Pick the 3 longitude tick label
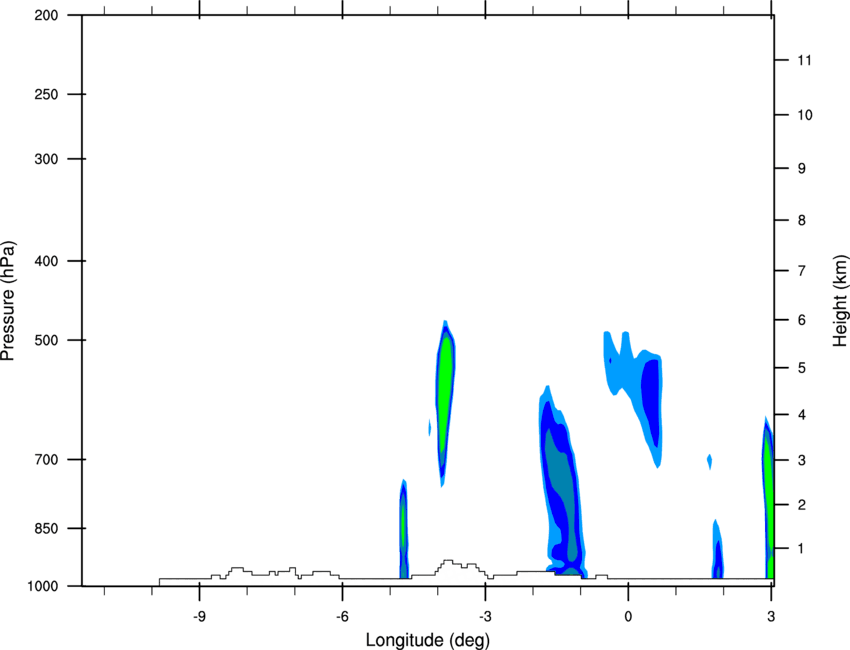Viewport: 850px width, 650px height. click(x=771, y=616)
